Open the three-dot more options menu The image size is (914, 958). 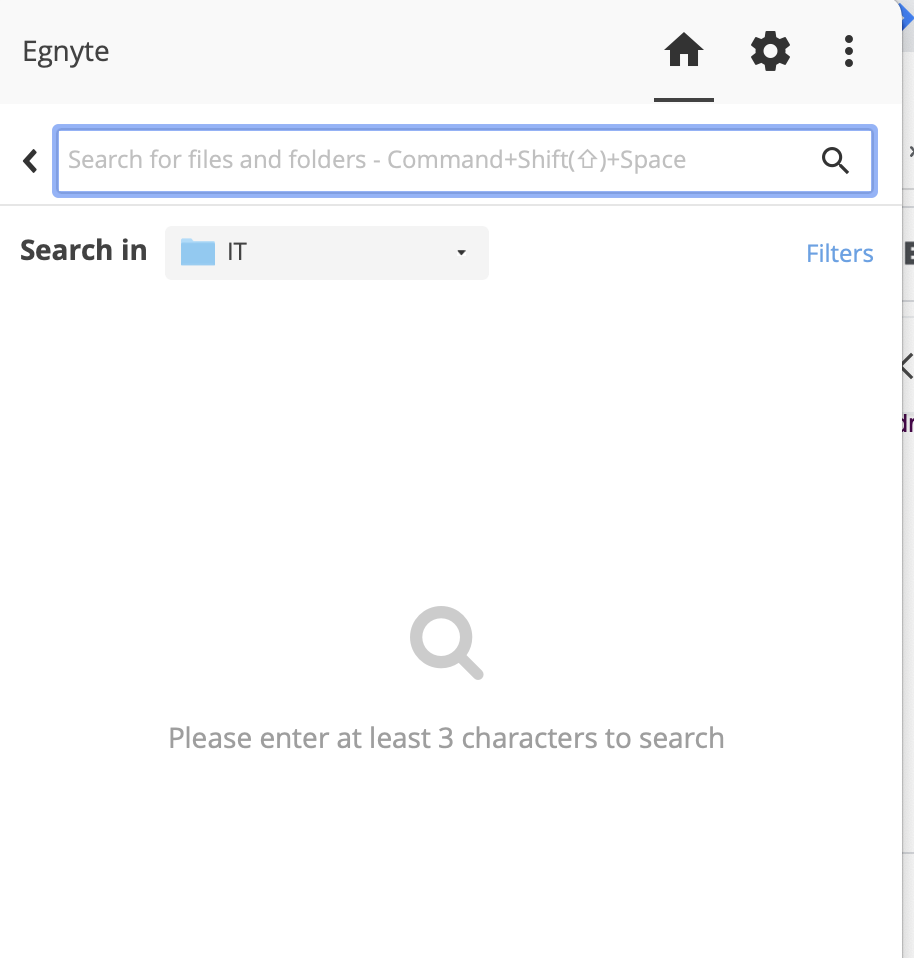(x=848, y=51)
